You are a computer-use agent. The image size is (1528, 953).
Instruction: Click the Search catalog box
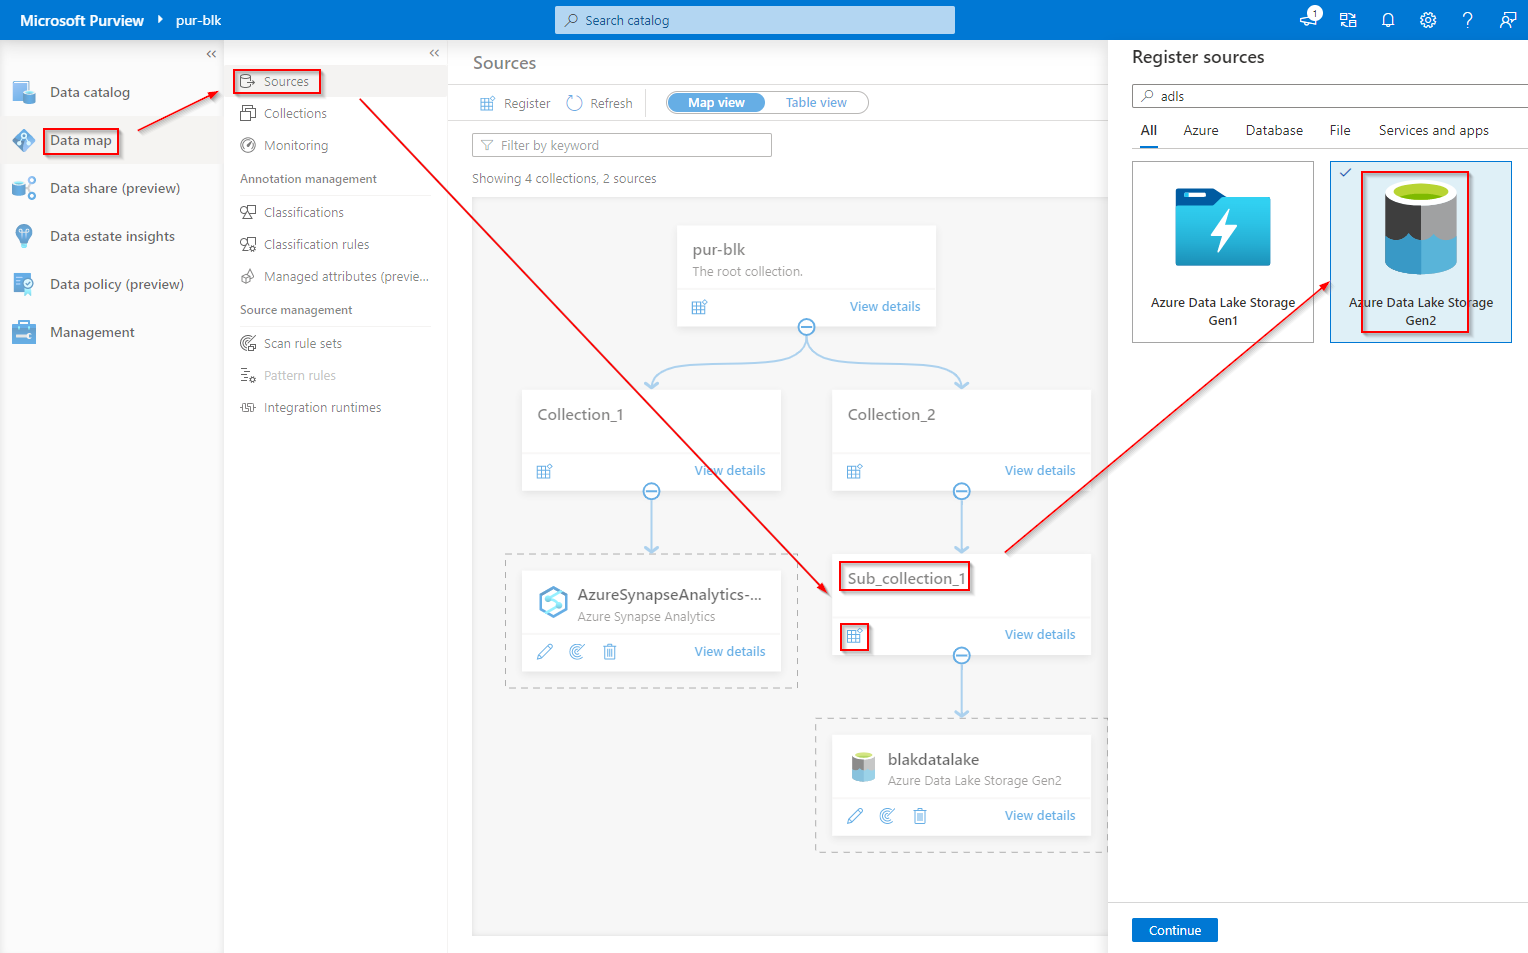[x=755, y=20]
